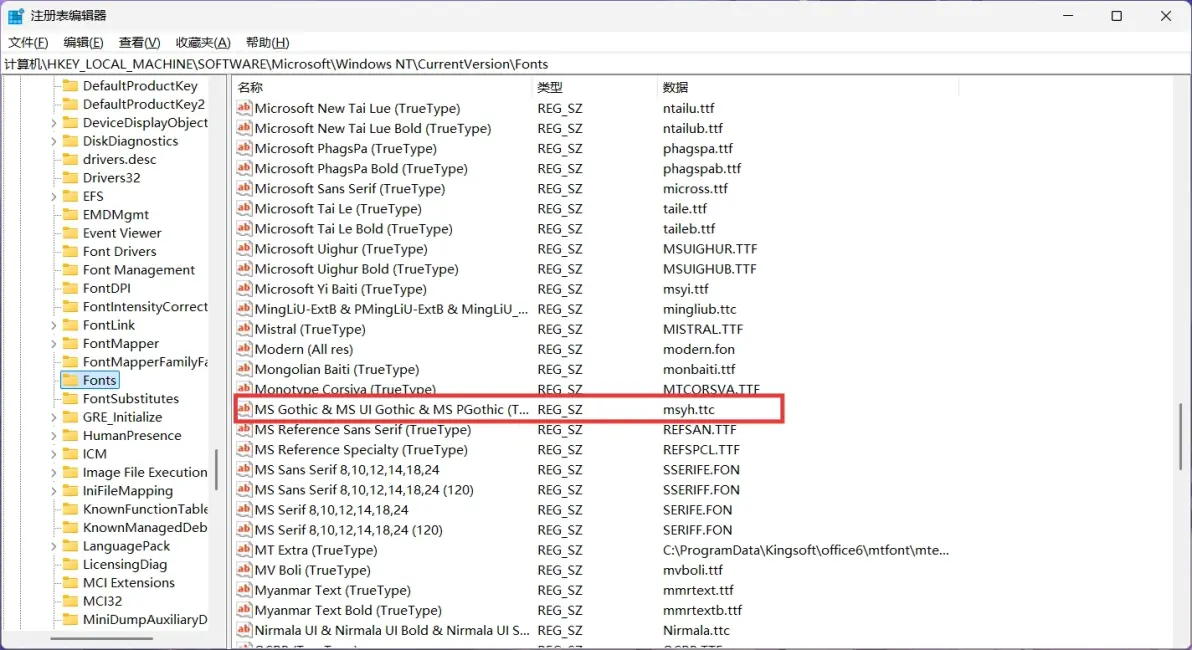Select the Microsoft Uighur Bold (TrueType) value

pos(357,269)
